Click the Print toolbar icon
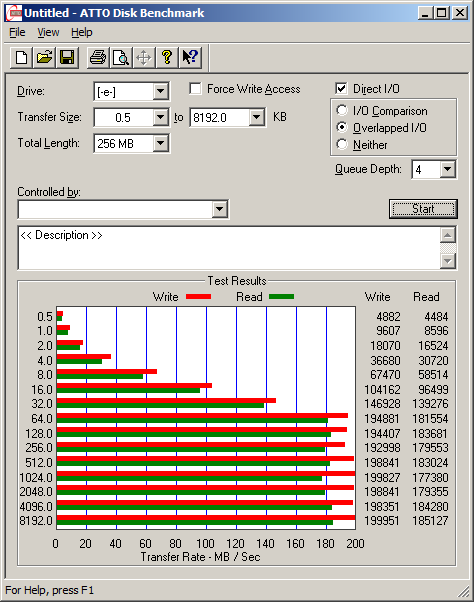Screen dimensions: 474x602 click(98, 58)
